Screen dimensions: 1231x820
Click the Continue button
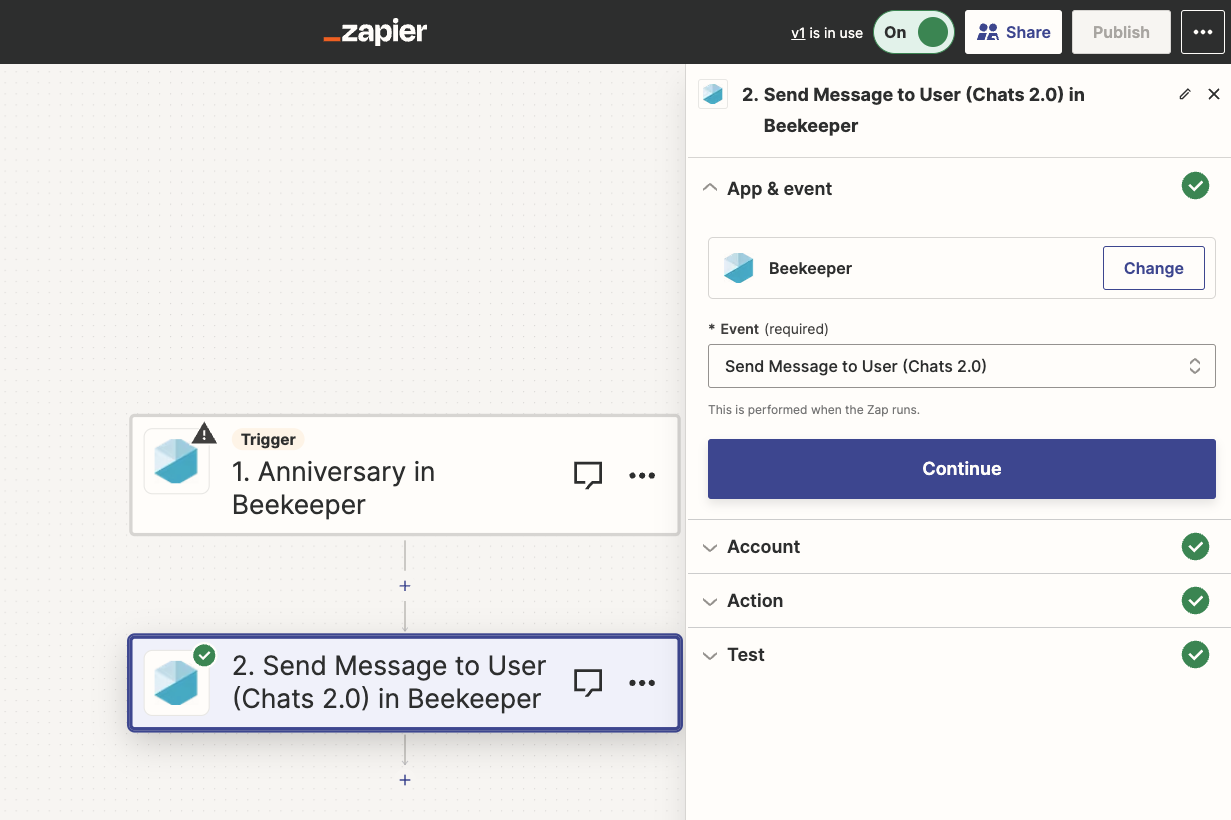[x=962, y=469]
